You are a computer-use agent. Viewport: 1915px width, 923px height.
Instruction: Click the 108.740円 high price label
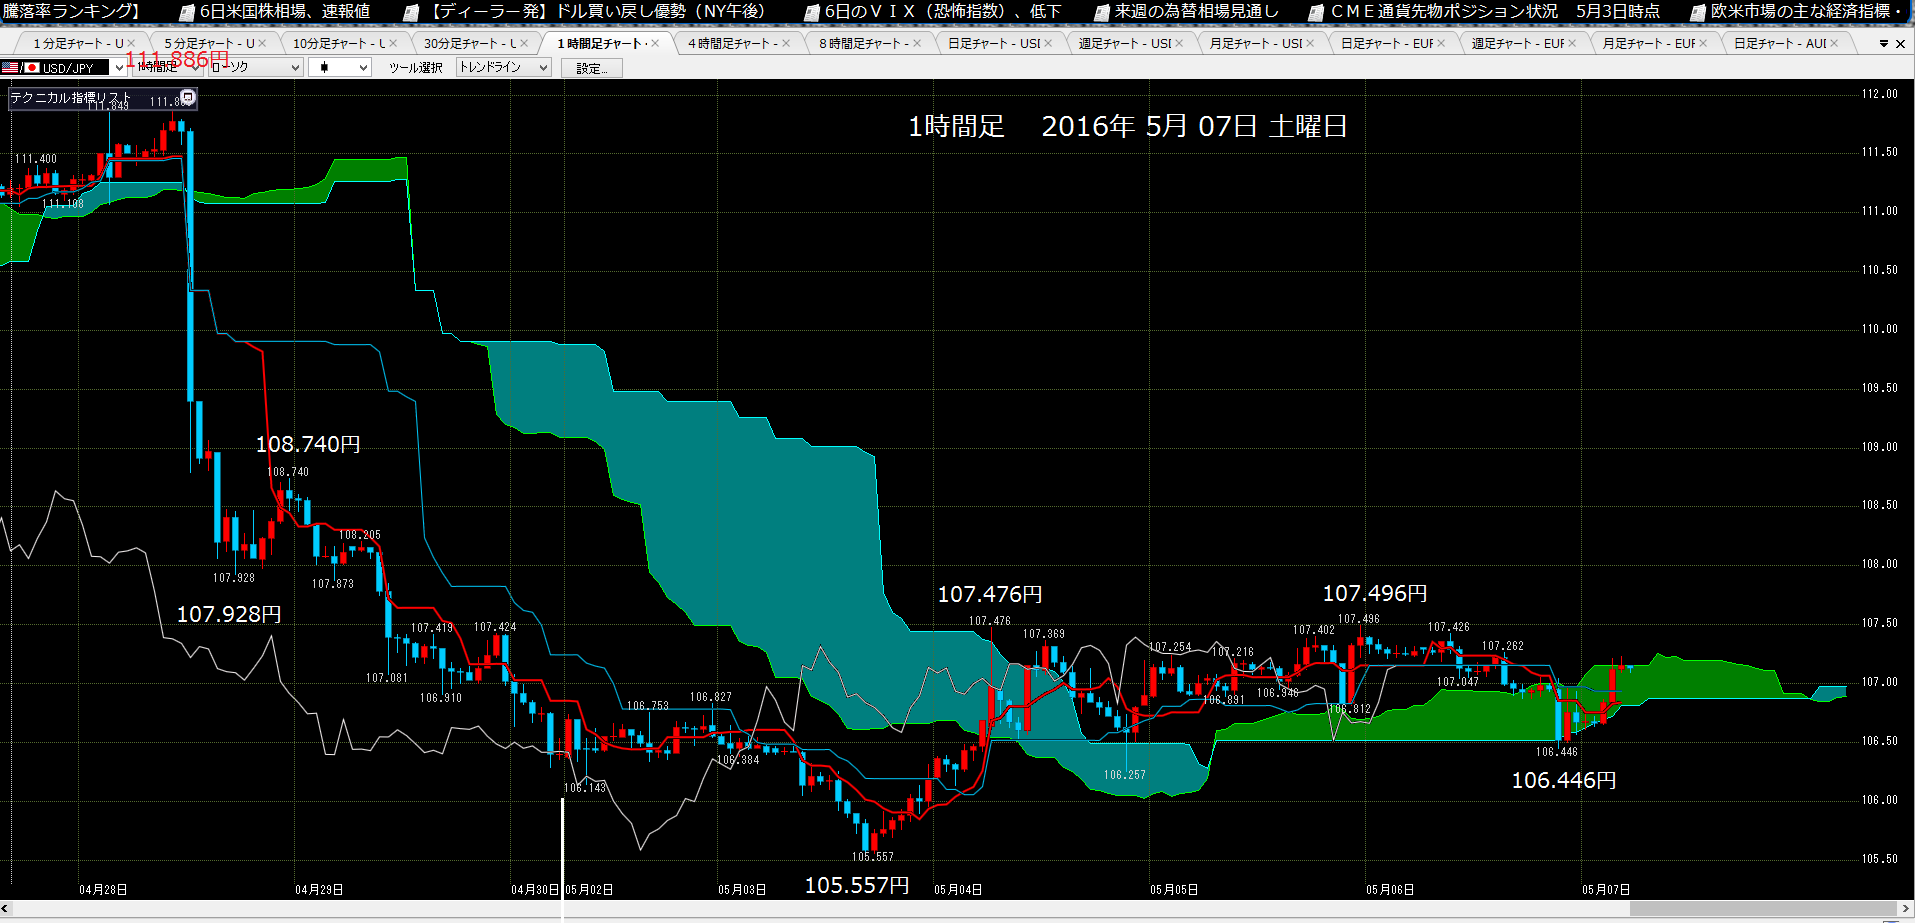[x=308, y=444]
